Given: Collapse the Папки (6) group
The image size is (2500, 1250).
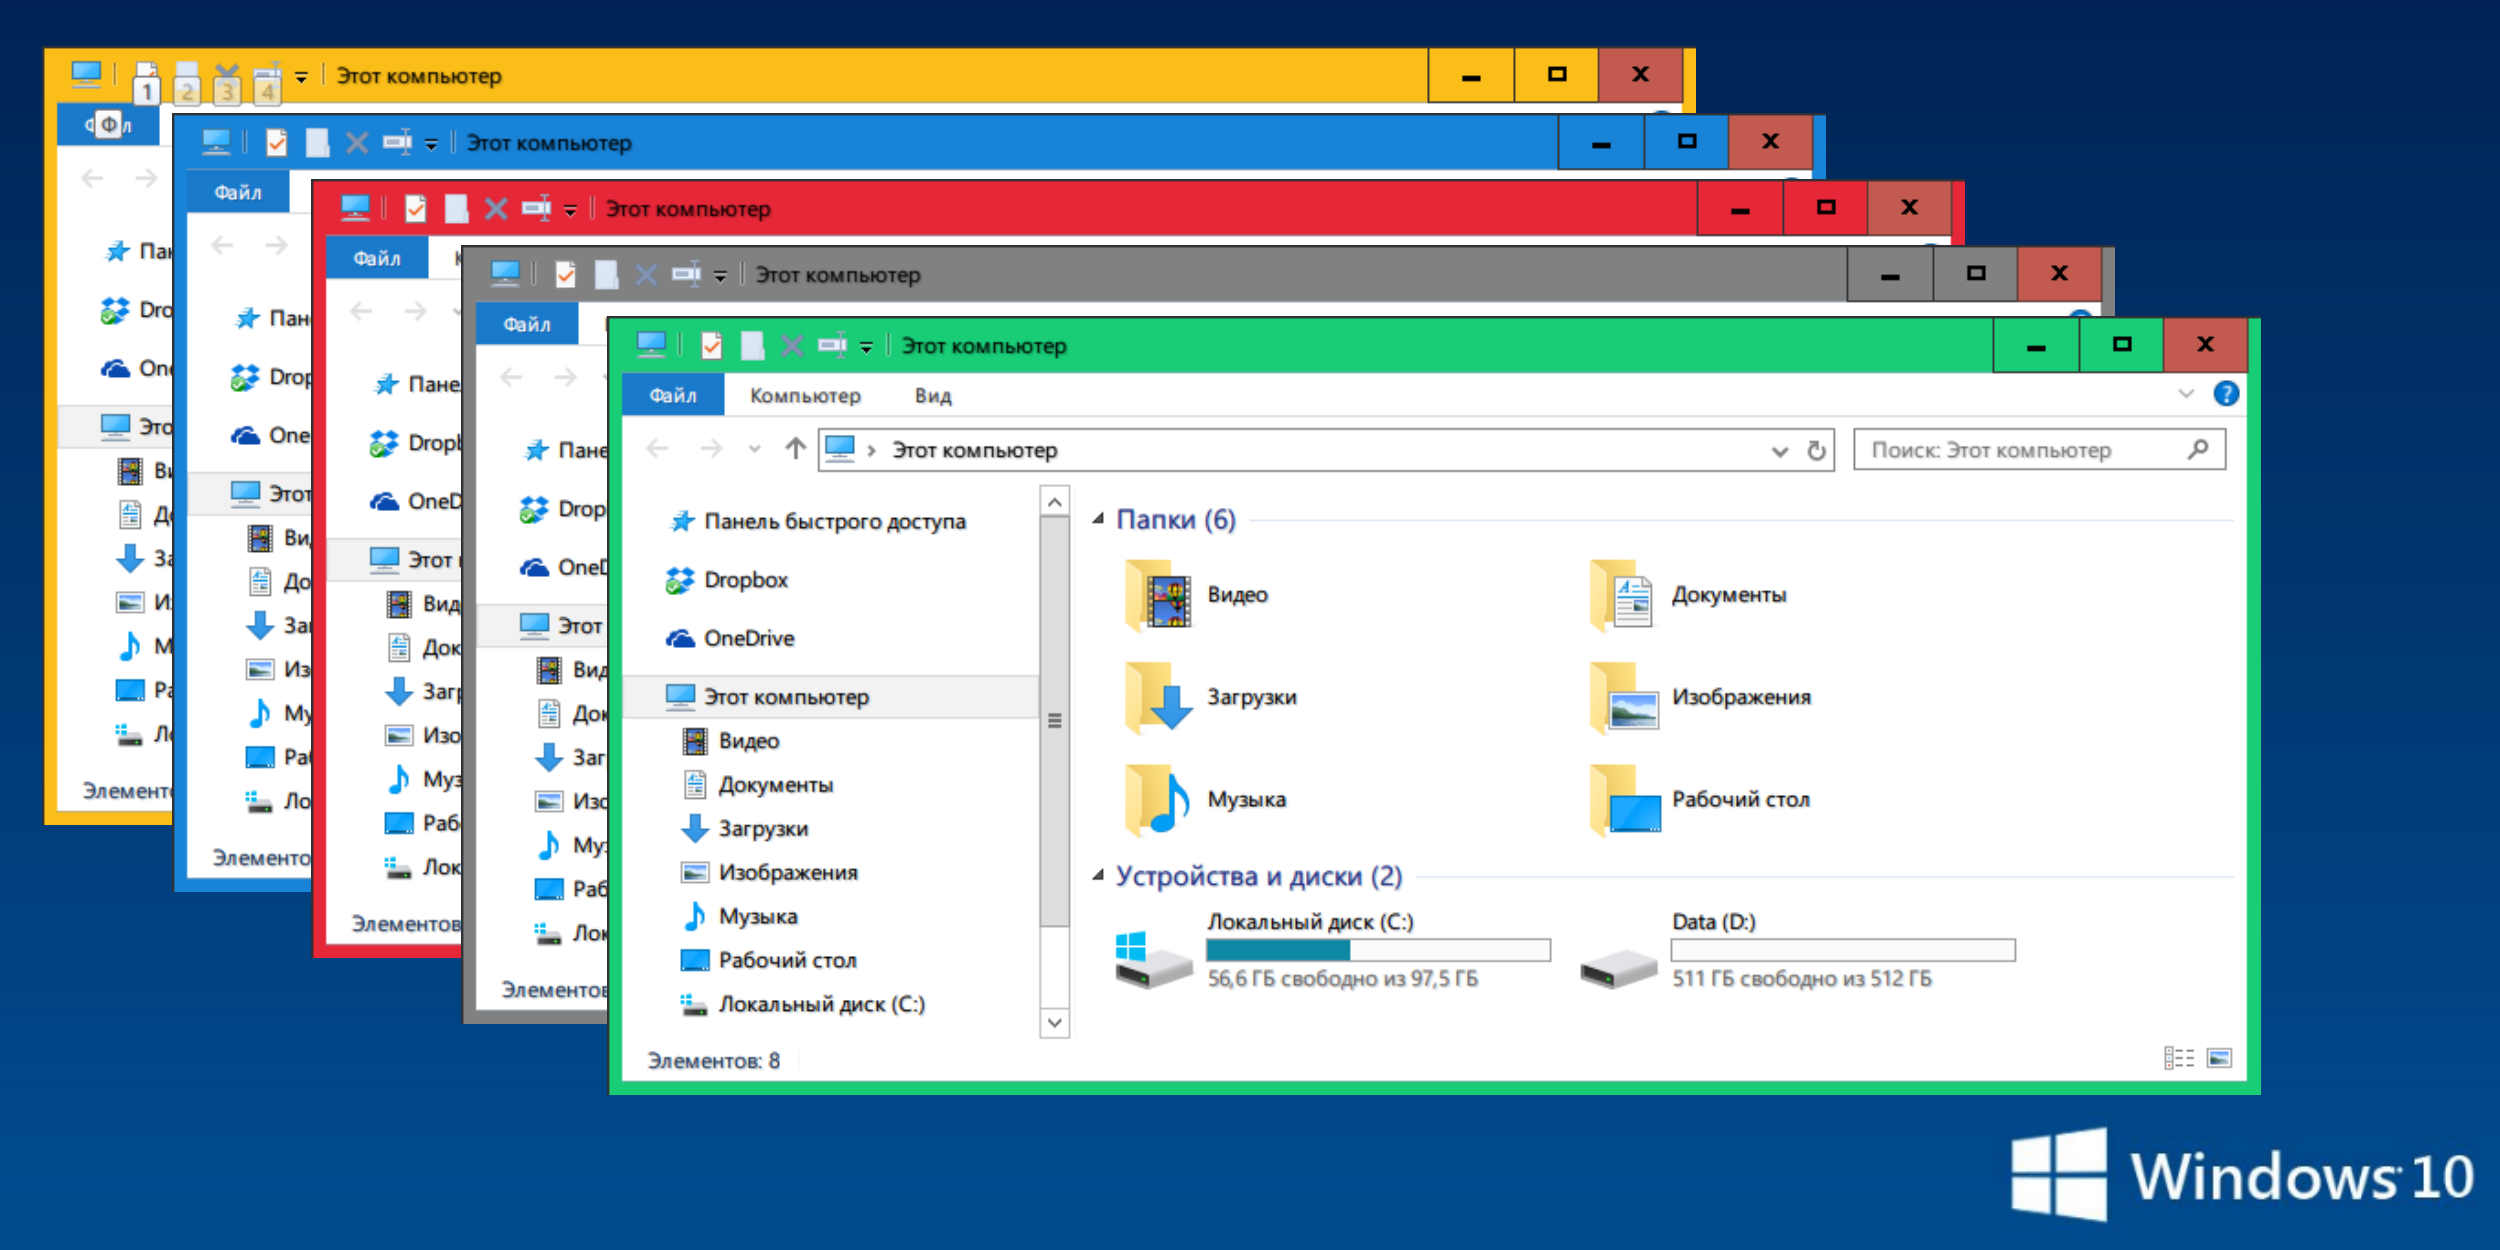Looking at the screenshot, I should point(1098,519).
